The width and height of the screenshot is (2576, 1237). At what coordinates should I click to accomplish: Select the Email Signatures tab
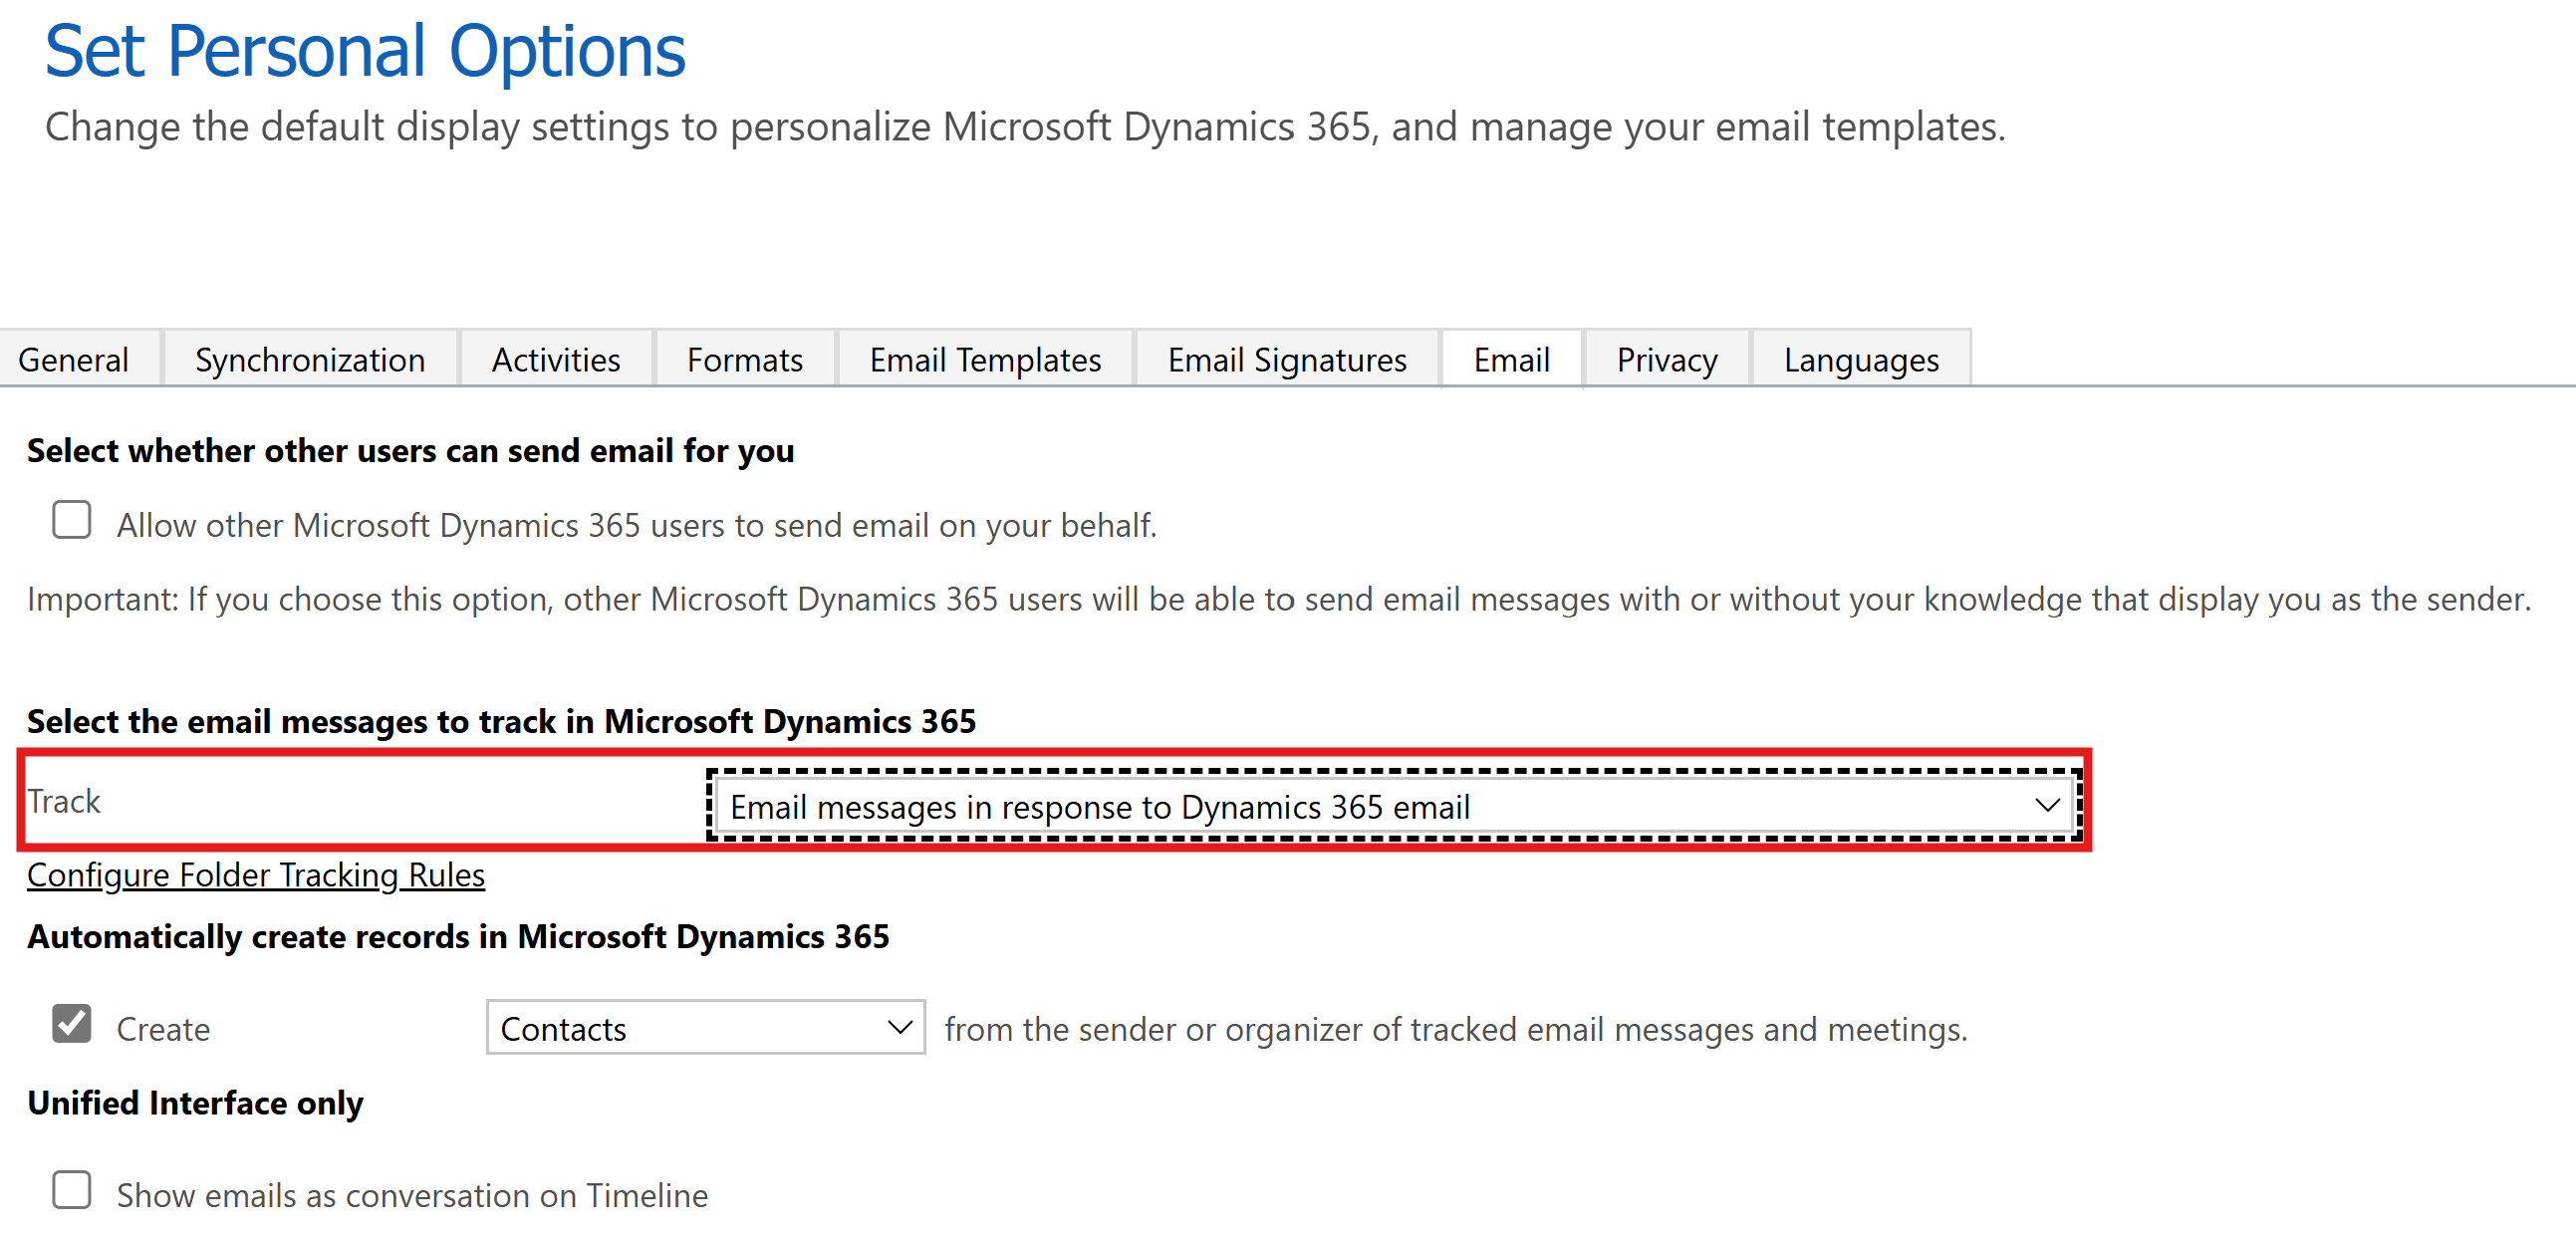point(1286,359)
